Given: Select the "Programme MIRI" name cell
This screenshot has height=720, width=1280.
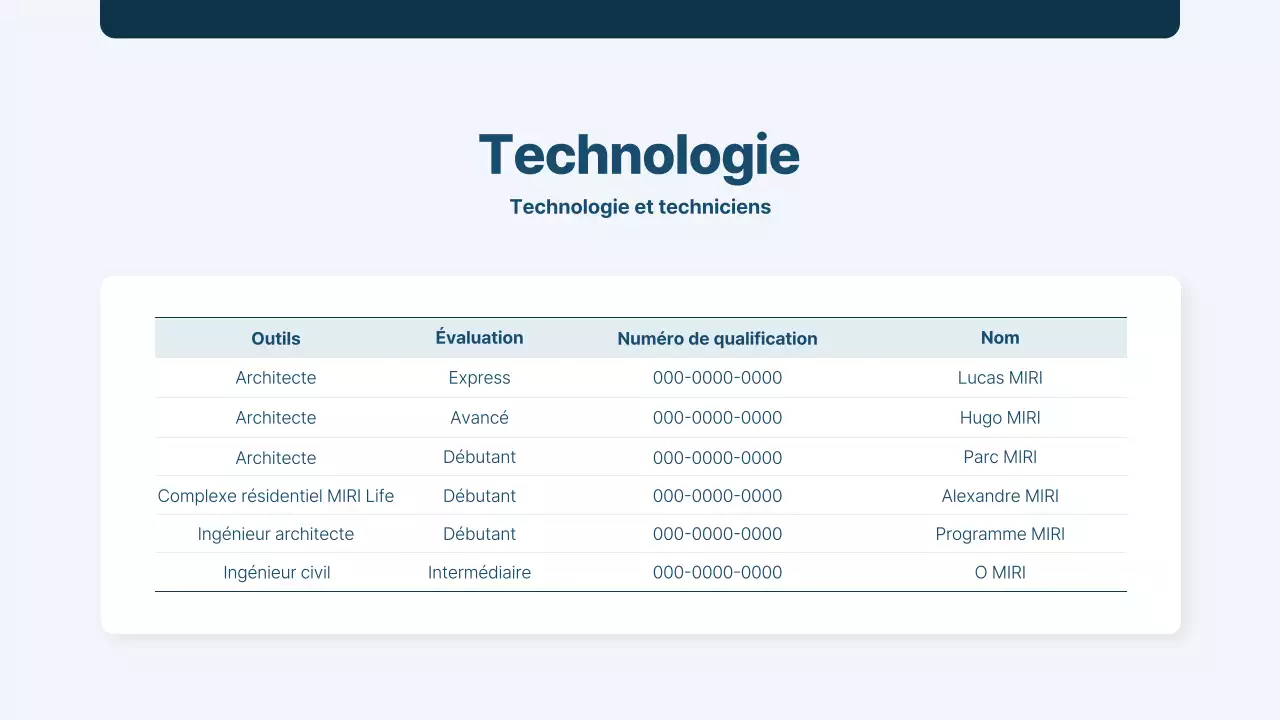Looking at the screenshot, I should [1000, 534].
